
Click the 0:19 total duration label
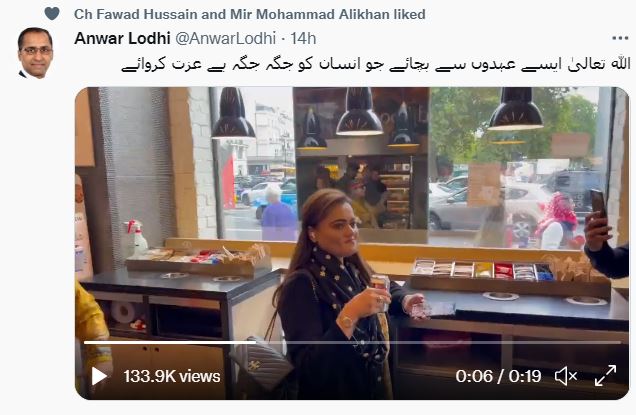(x=525, y=376)
